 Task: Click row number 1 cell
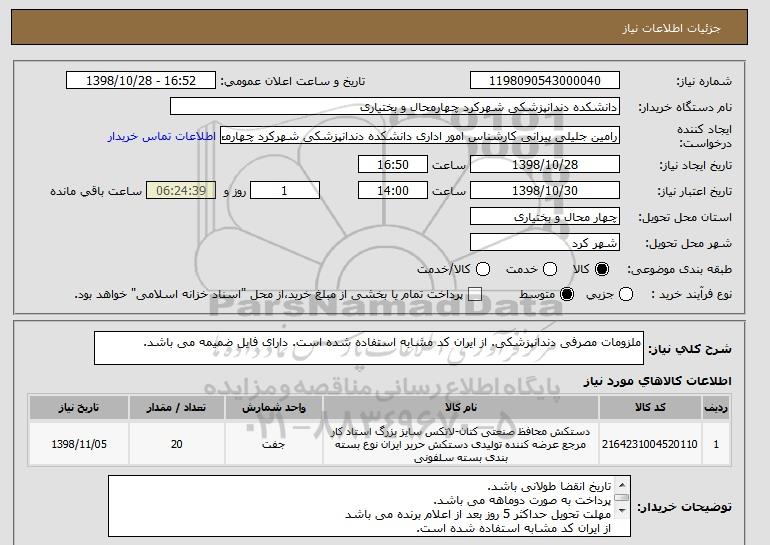(x=716, y=444)
